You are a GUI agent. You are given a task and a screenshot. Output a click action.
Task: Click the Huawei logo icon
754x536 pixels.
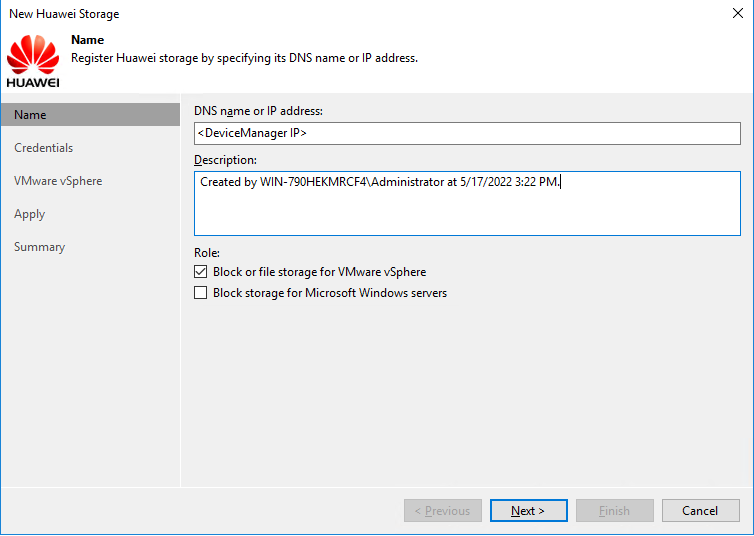point(33,61)
